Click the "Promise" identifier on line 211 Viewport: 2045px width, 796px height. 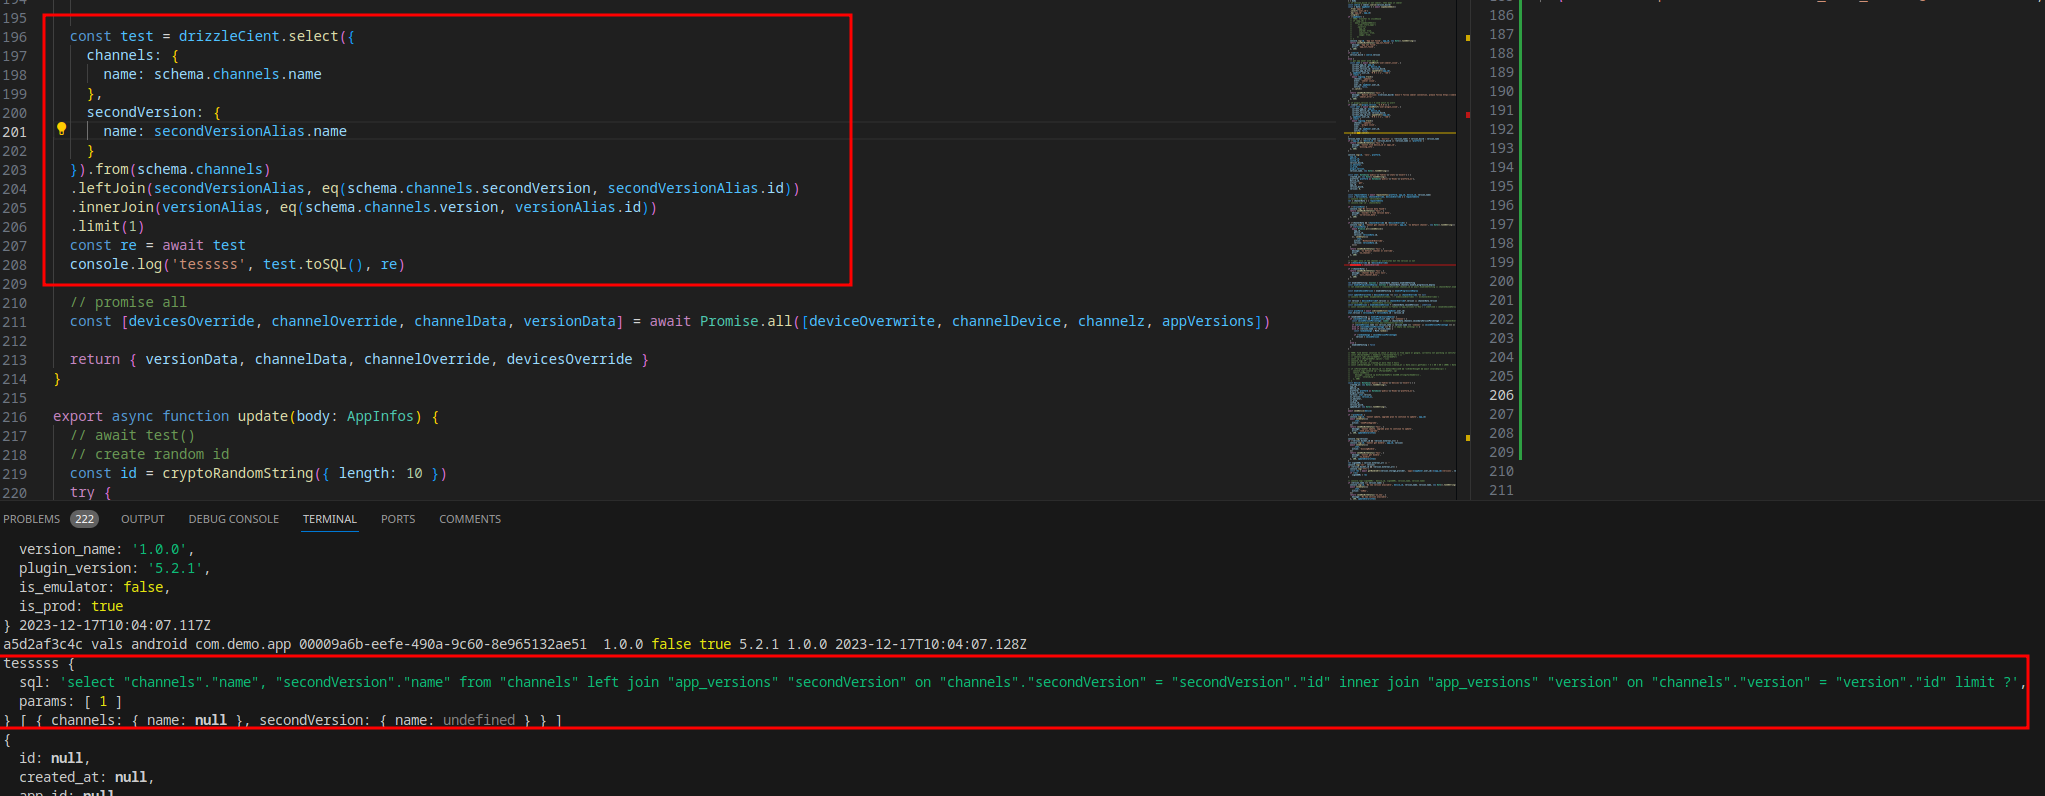[x=729, y=321]
